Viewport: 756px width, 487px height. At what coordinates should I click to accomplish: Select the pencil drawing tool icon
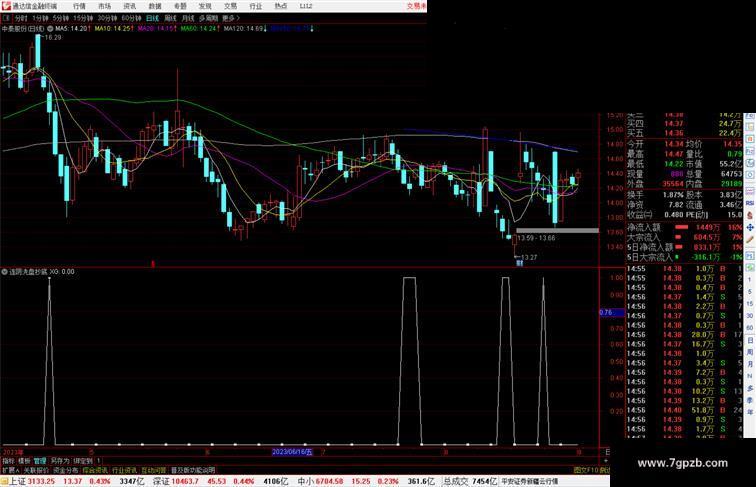pos(750,240)
